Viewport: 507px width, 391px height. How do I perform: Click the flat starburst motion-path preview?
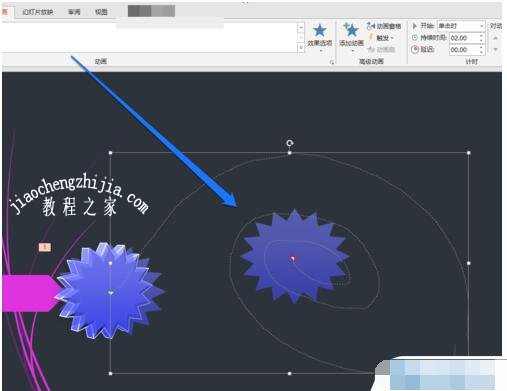(x=294, y=257)
